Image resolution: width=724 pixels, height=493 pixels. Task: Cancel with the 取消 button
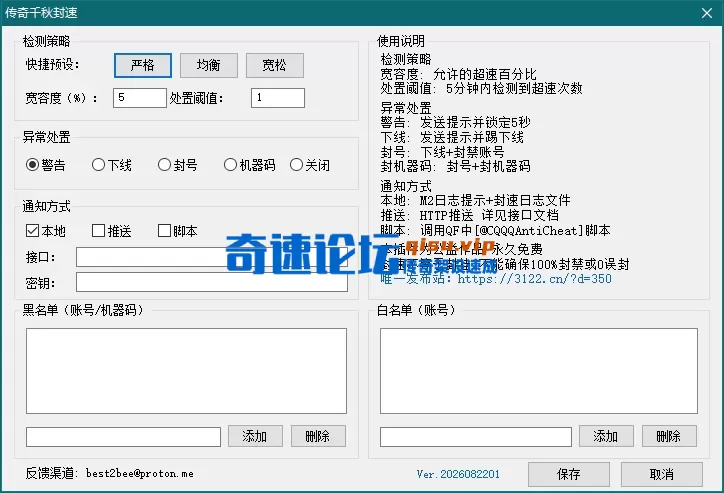[662, 474]
